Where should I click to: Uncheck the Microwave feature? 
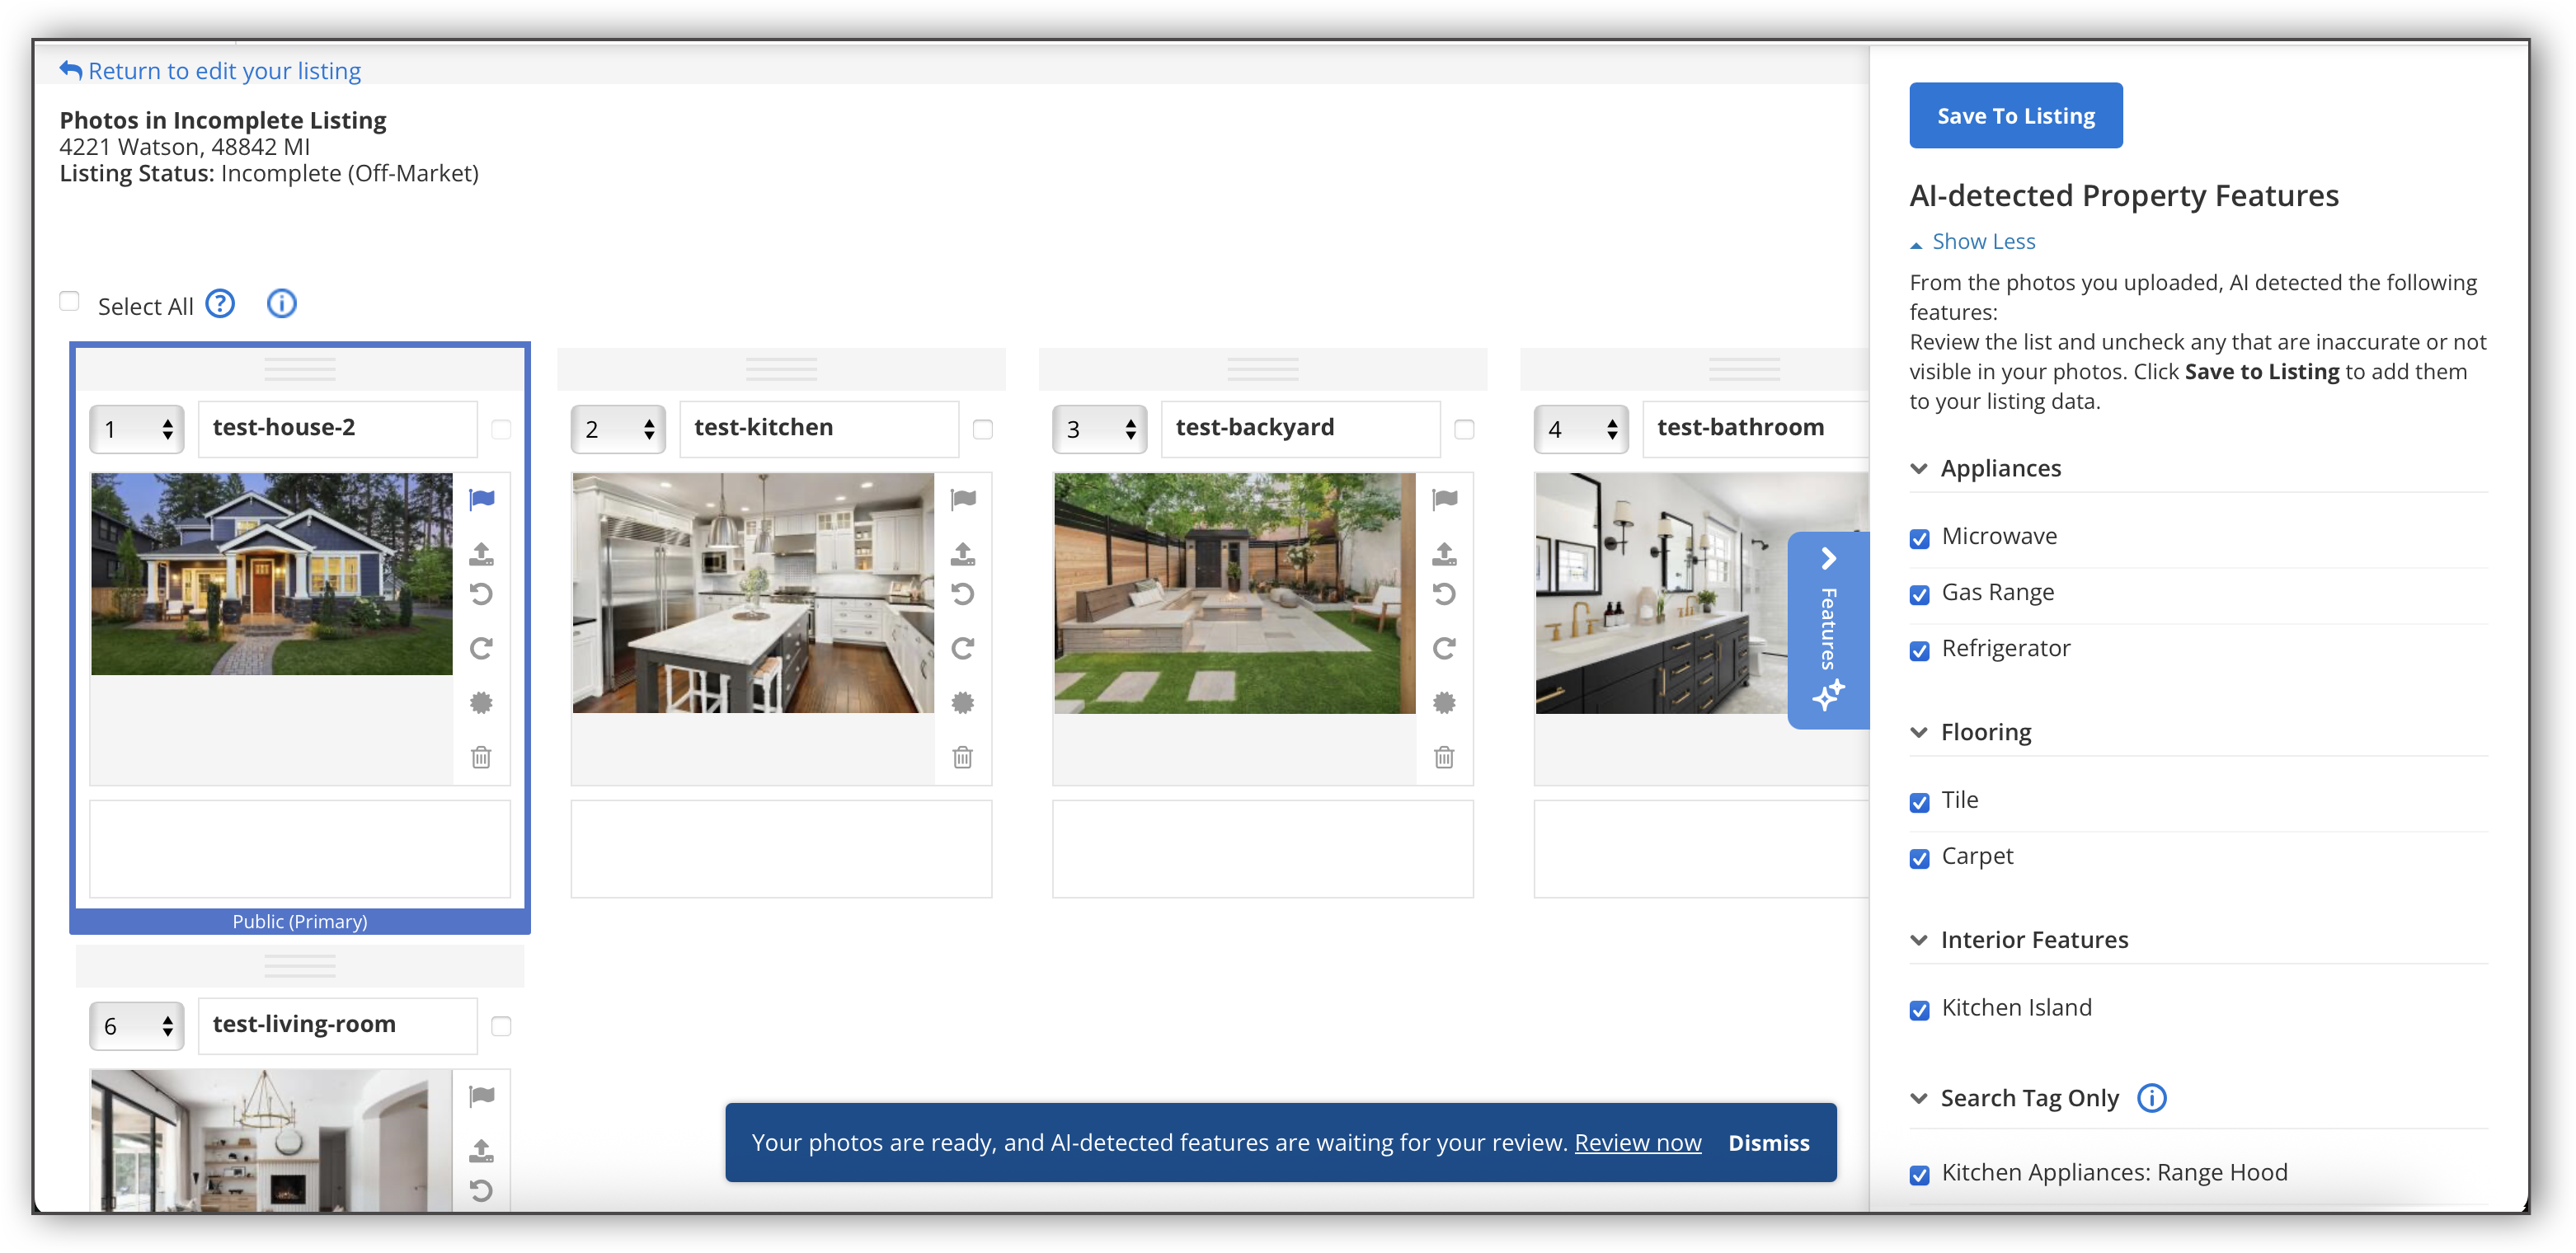[1919, 539]
